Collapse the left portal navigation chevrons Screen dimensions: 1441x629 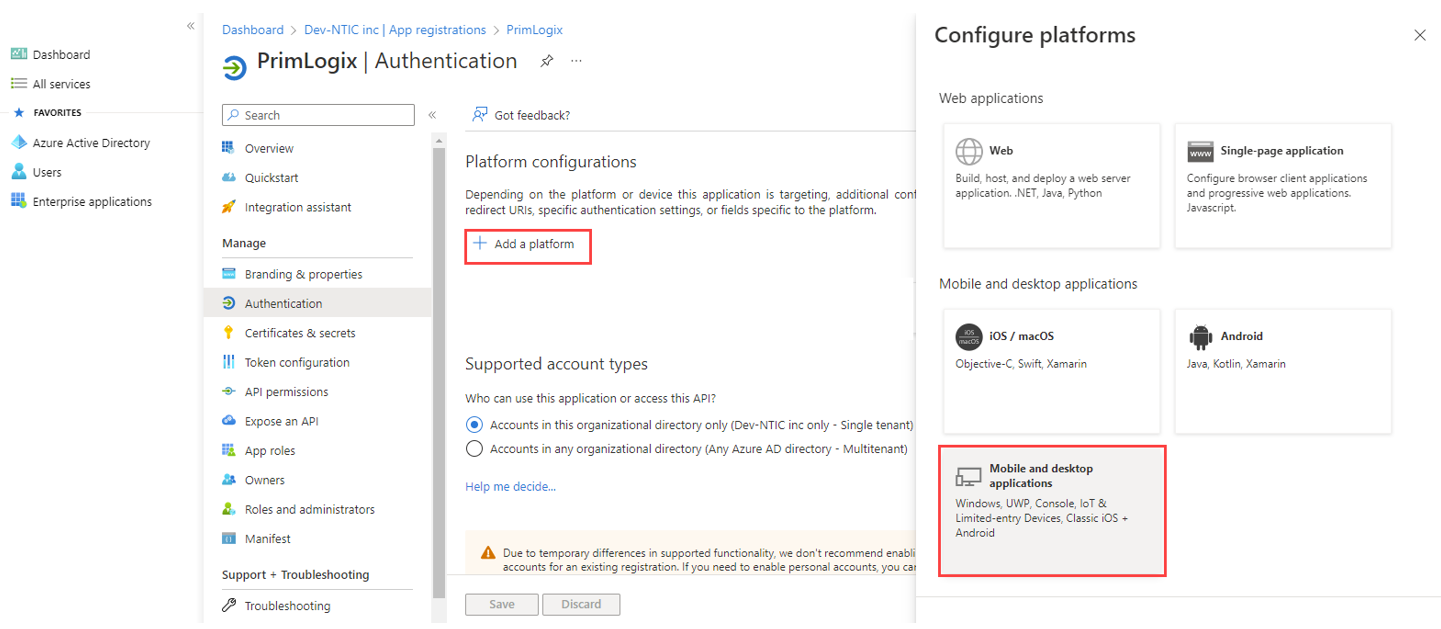190,26
